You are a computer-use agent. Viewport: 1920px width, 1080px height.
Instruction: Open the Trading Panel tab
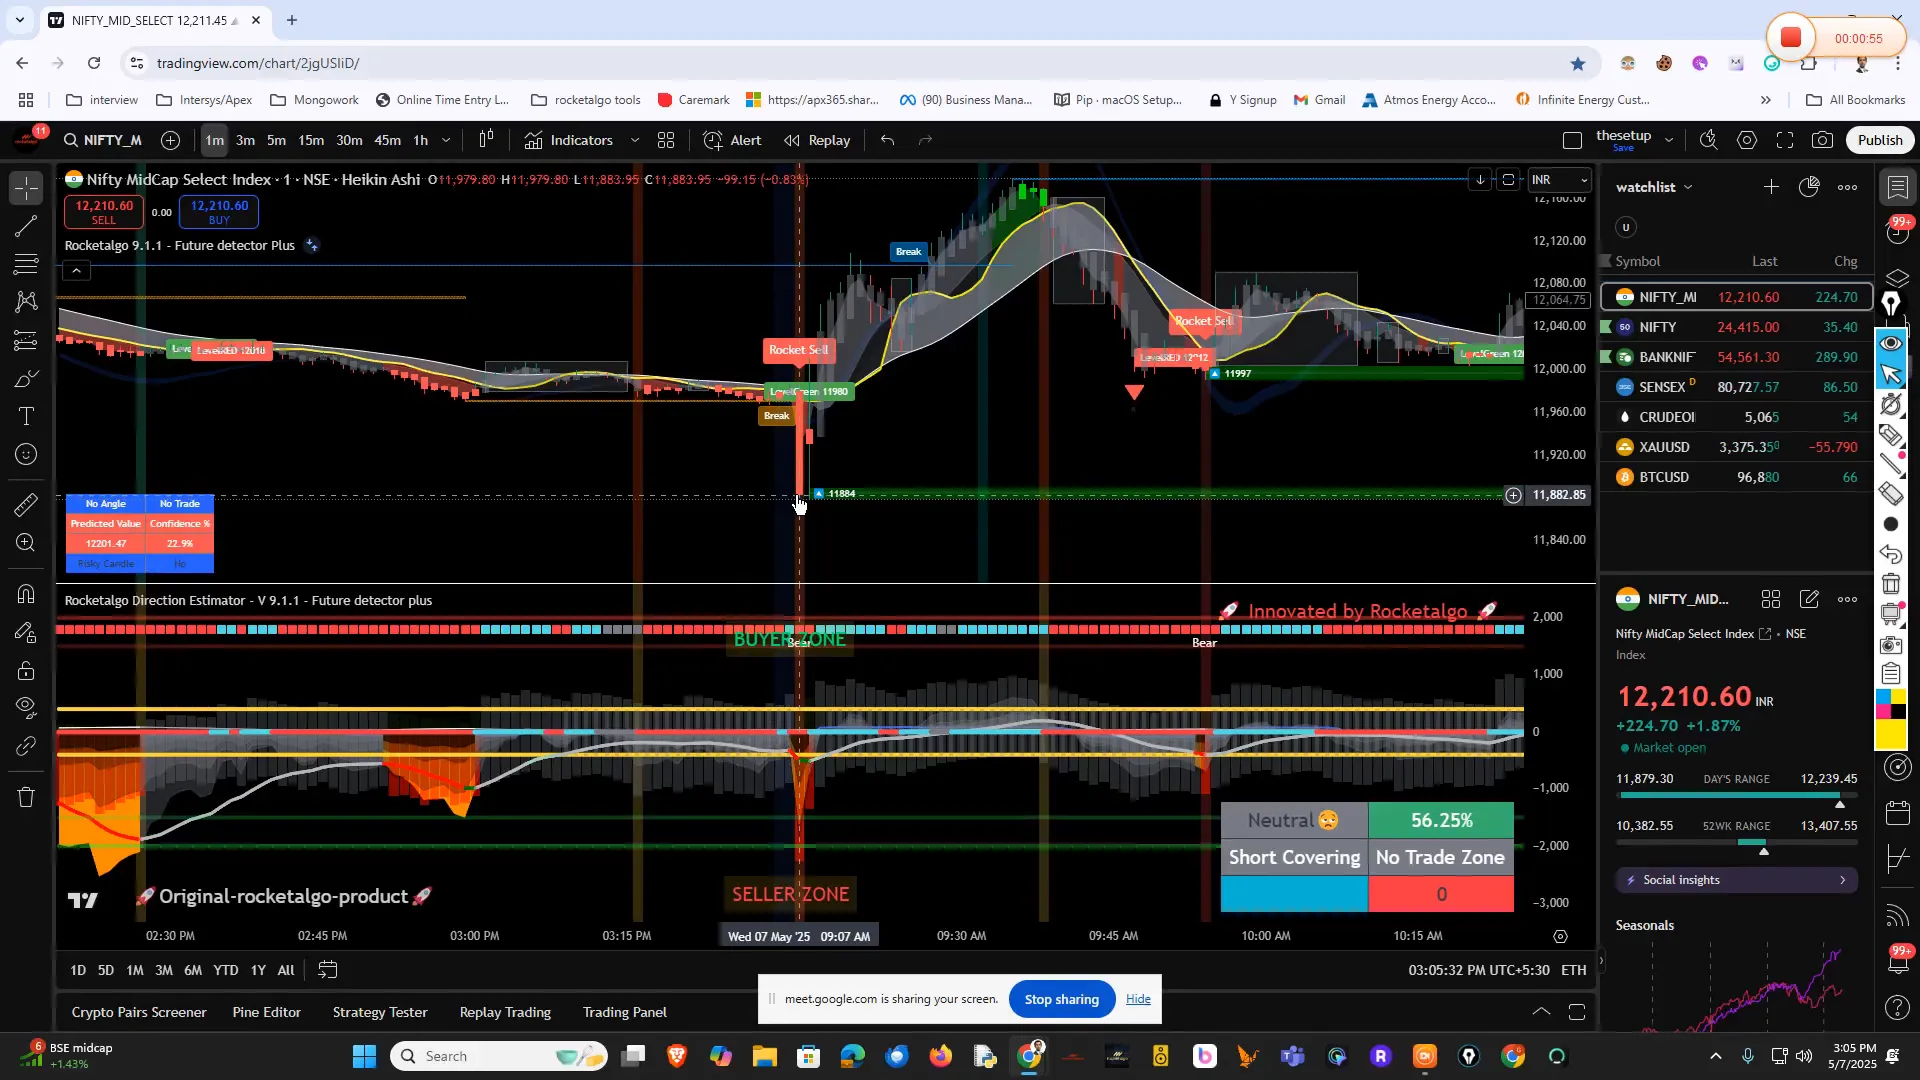(625, 1012)
